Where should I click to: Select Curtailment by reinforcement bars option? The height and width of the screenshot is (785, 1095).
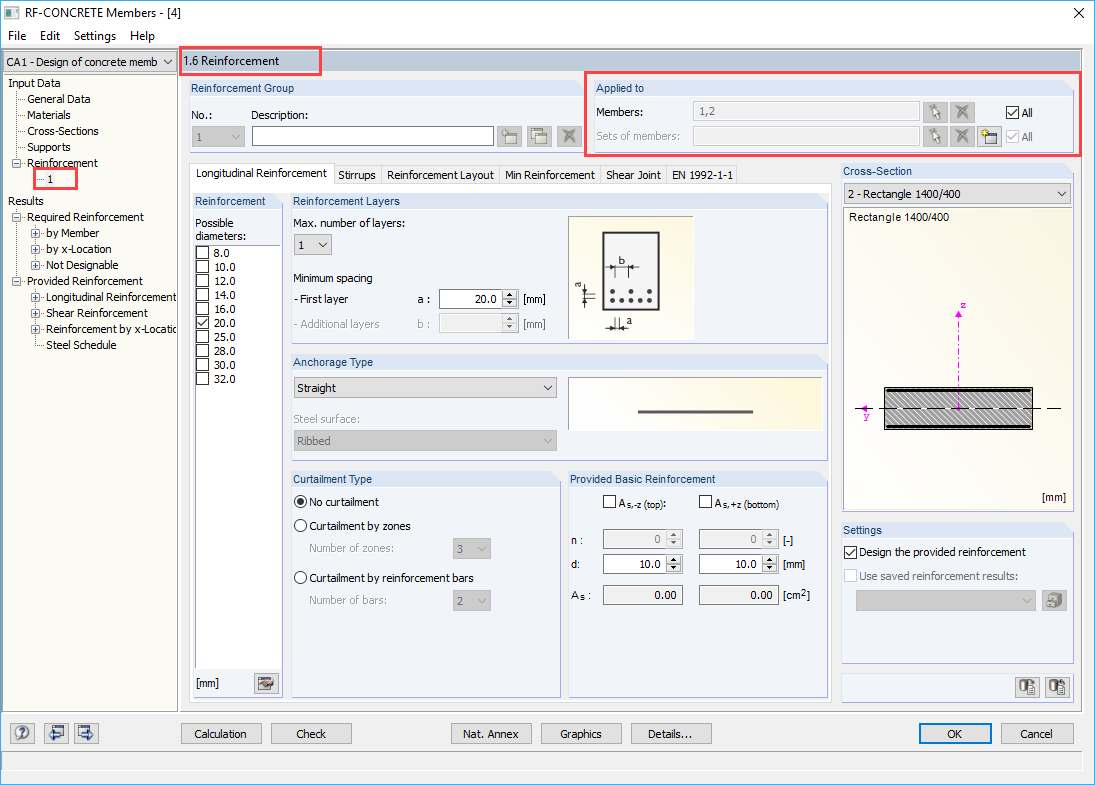[300, 578]
